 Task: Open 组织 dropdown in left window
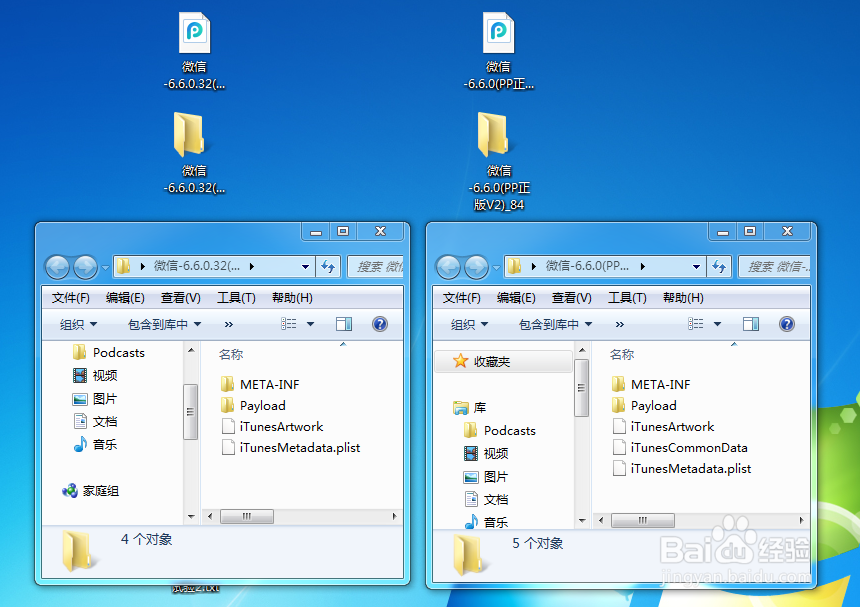point(78,324)
